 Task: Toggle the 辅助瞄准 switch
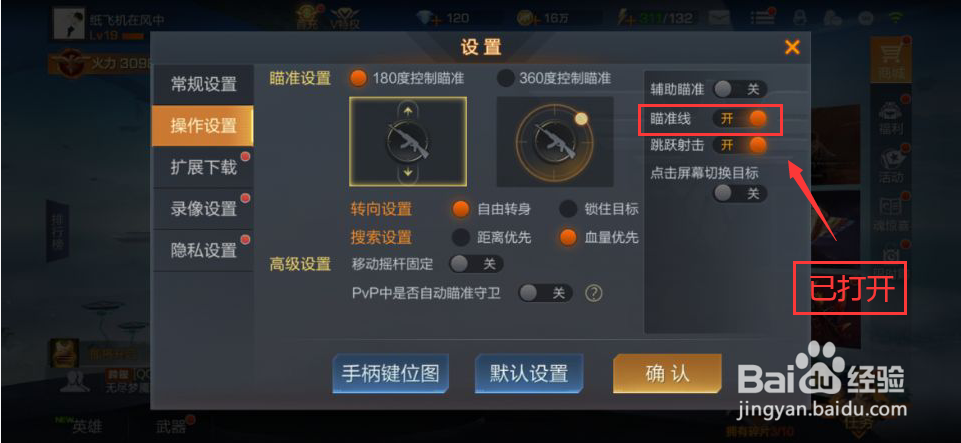click(740, 89)
